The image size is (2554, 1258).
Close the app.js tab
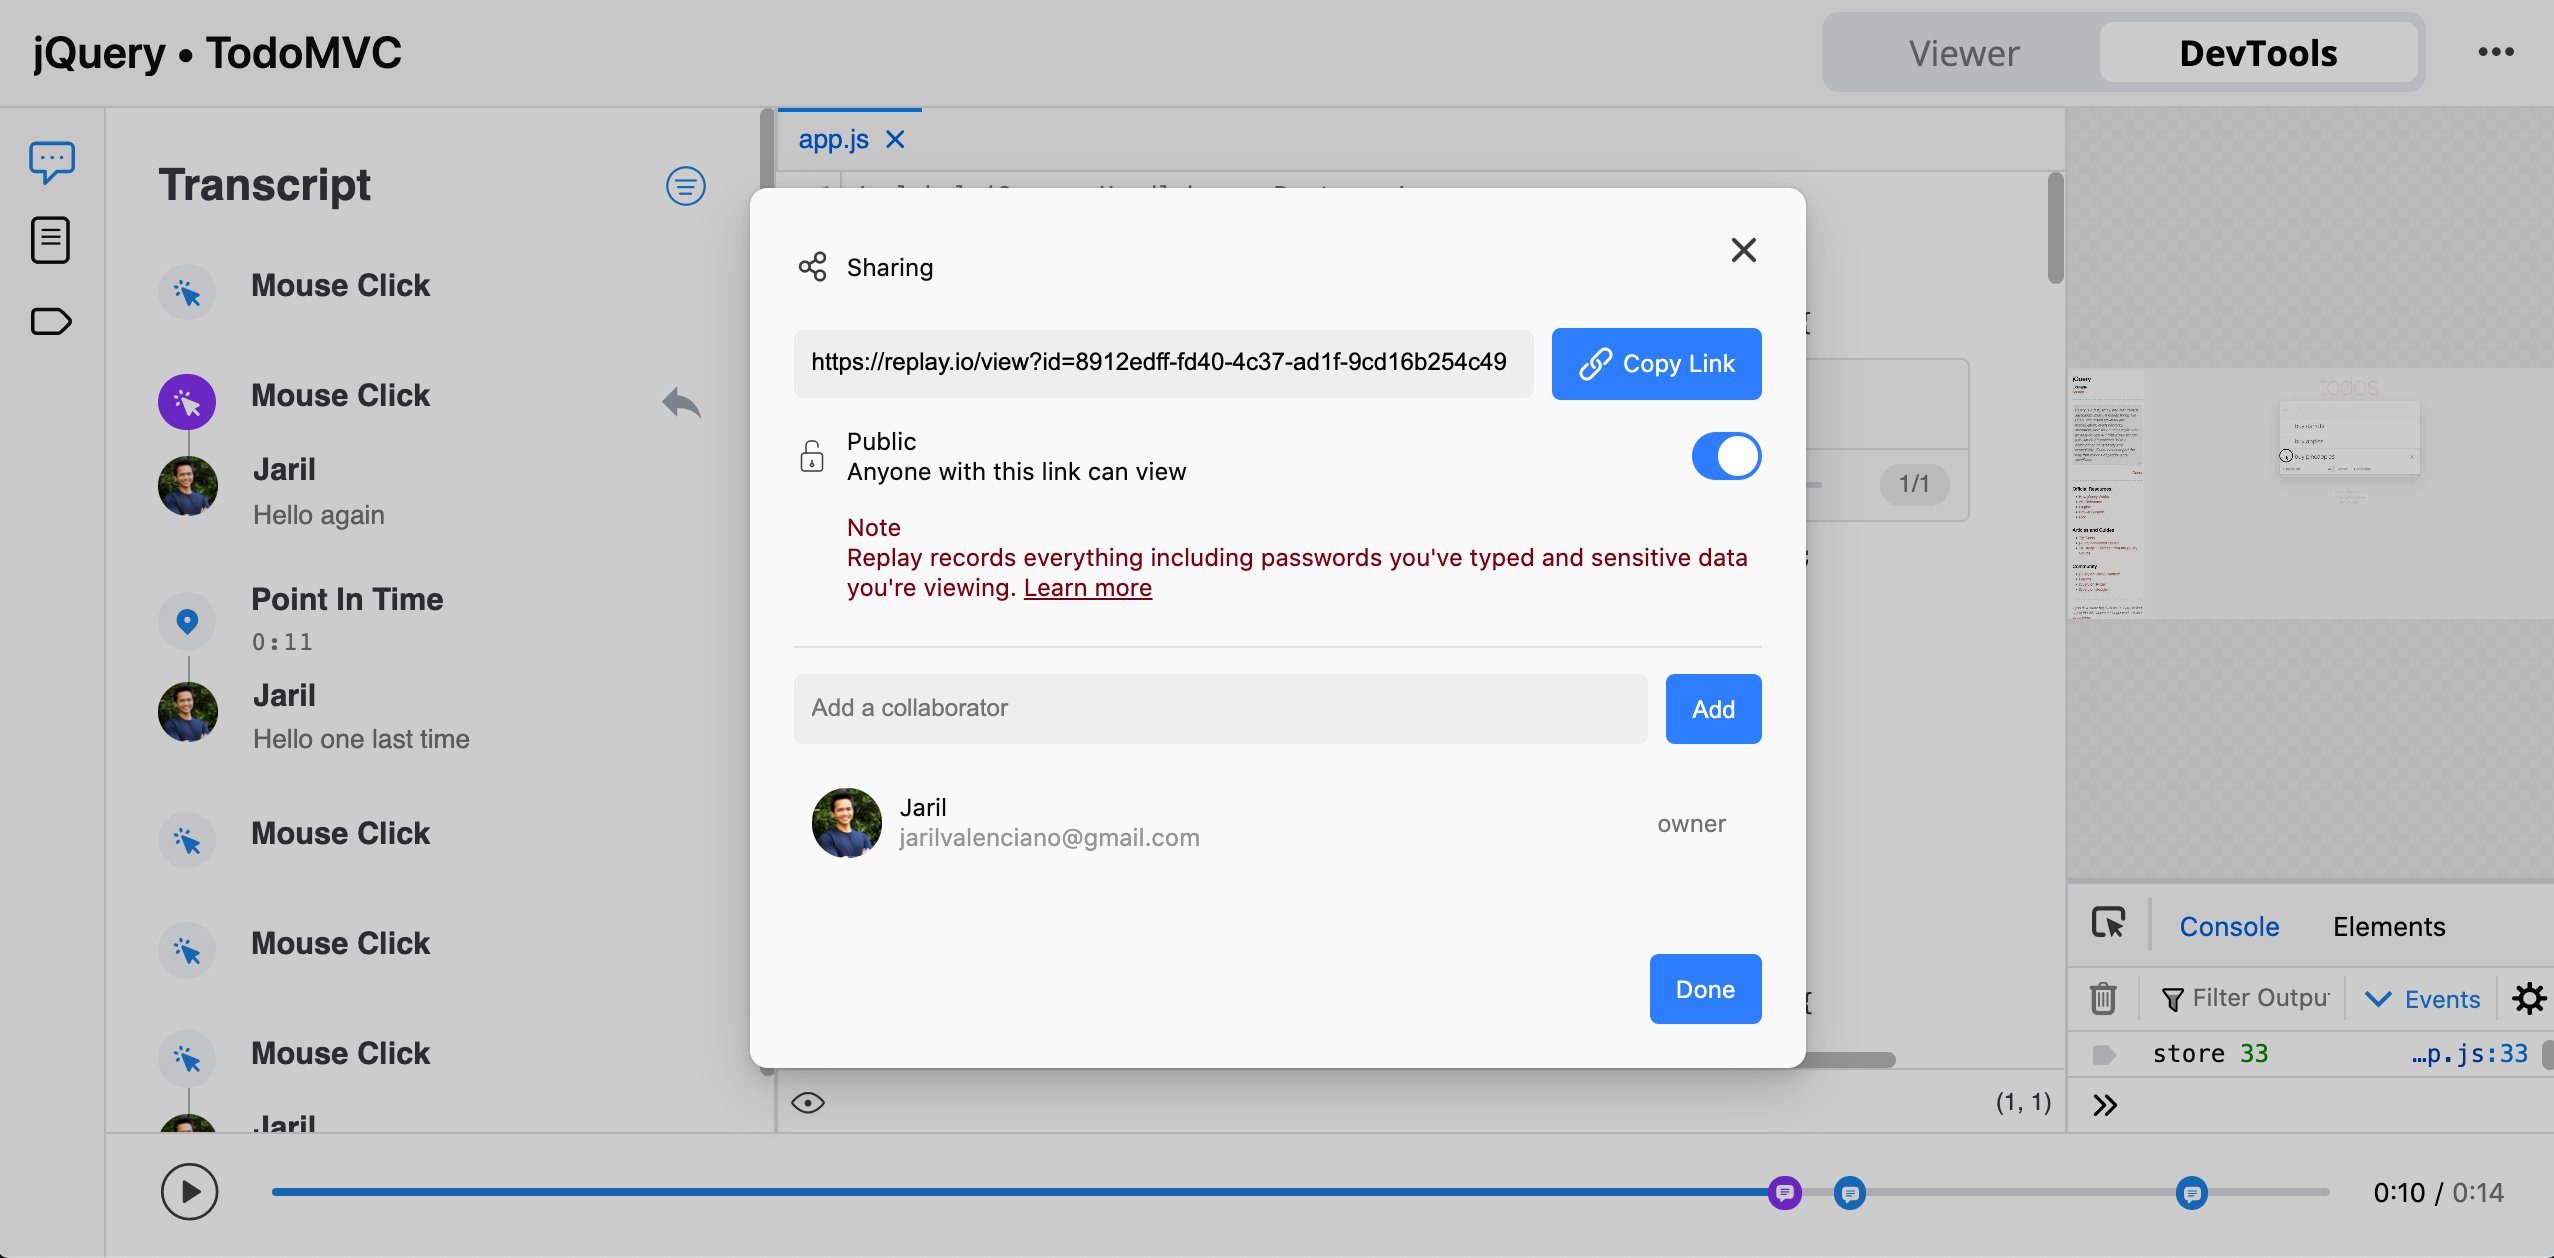click(x=895, y=139)
